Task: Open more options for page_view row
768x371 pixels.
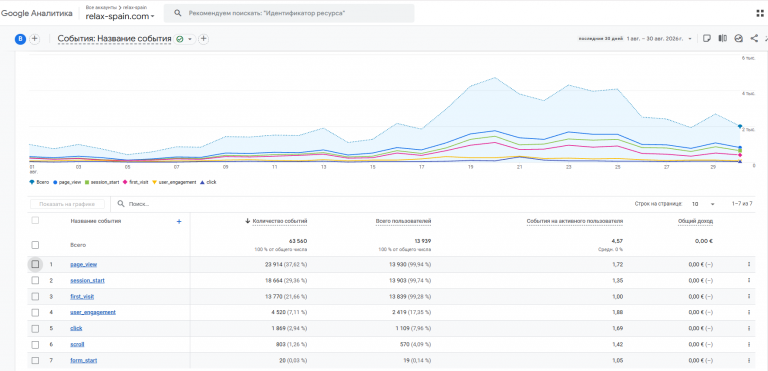Action: (749, 264)
